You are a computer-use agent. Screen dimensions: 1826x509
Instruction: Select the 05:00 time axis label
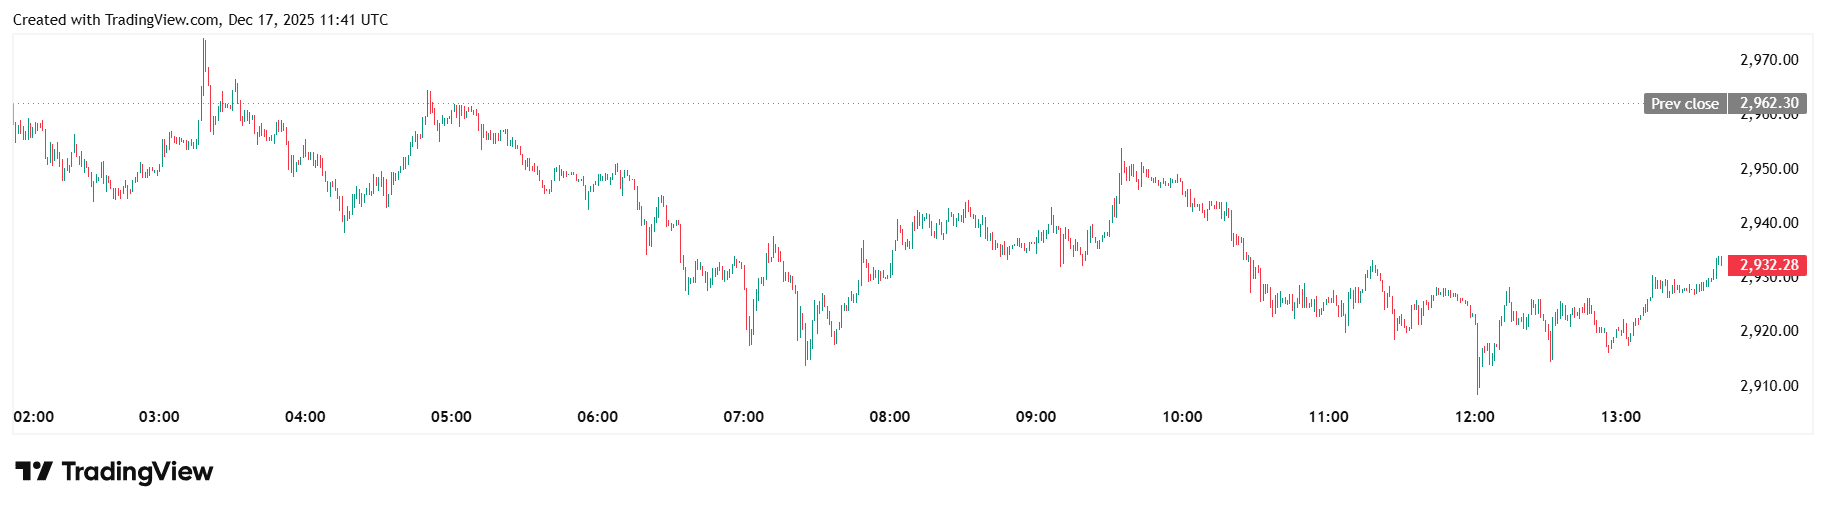(451, 417)
